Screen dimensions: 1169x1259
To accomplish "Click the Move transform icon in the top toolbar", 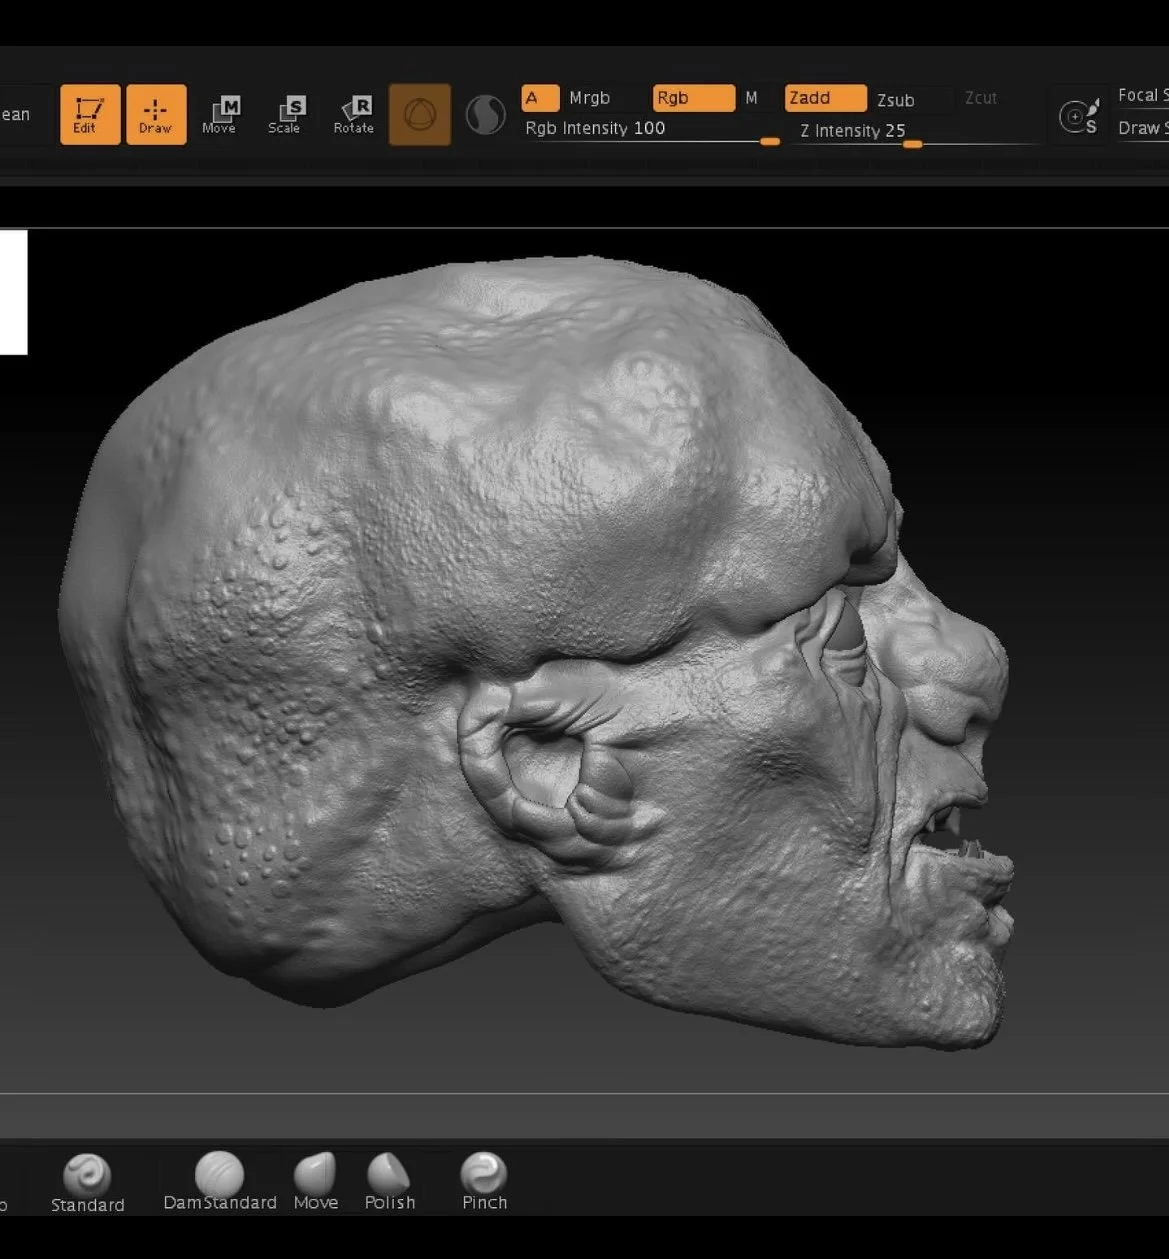I will [220, 115].
